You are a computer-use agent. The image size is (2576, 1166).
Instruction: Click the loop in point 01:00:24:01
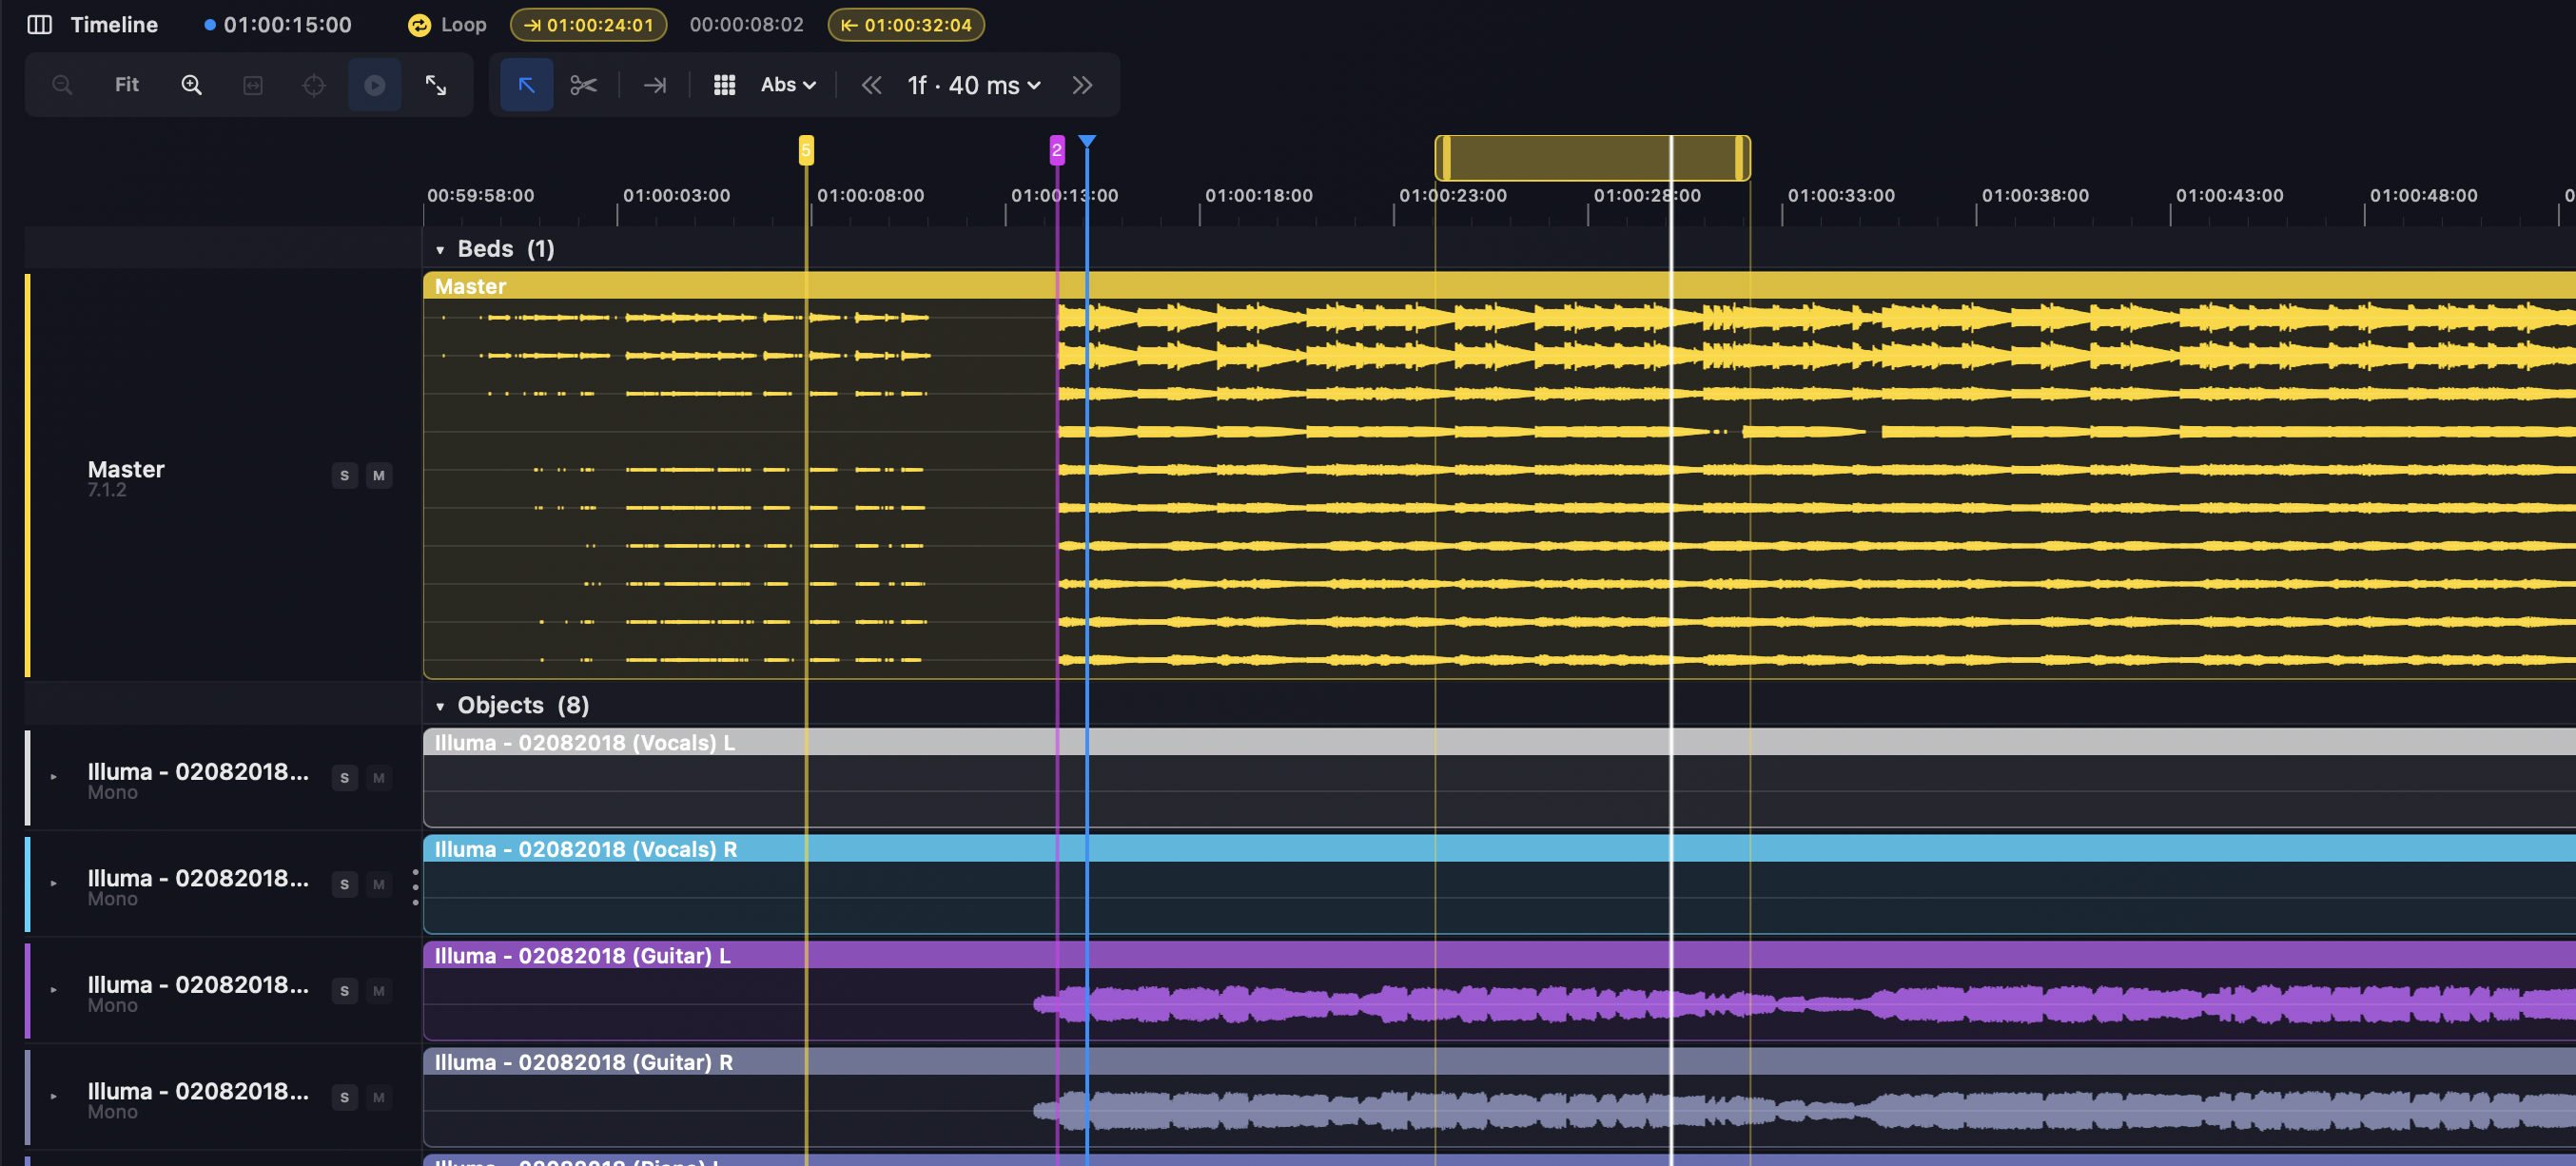pyautogui.click(x=589, y=25)
